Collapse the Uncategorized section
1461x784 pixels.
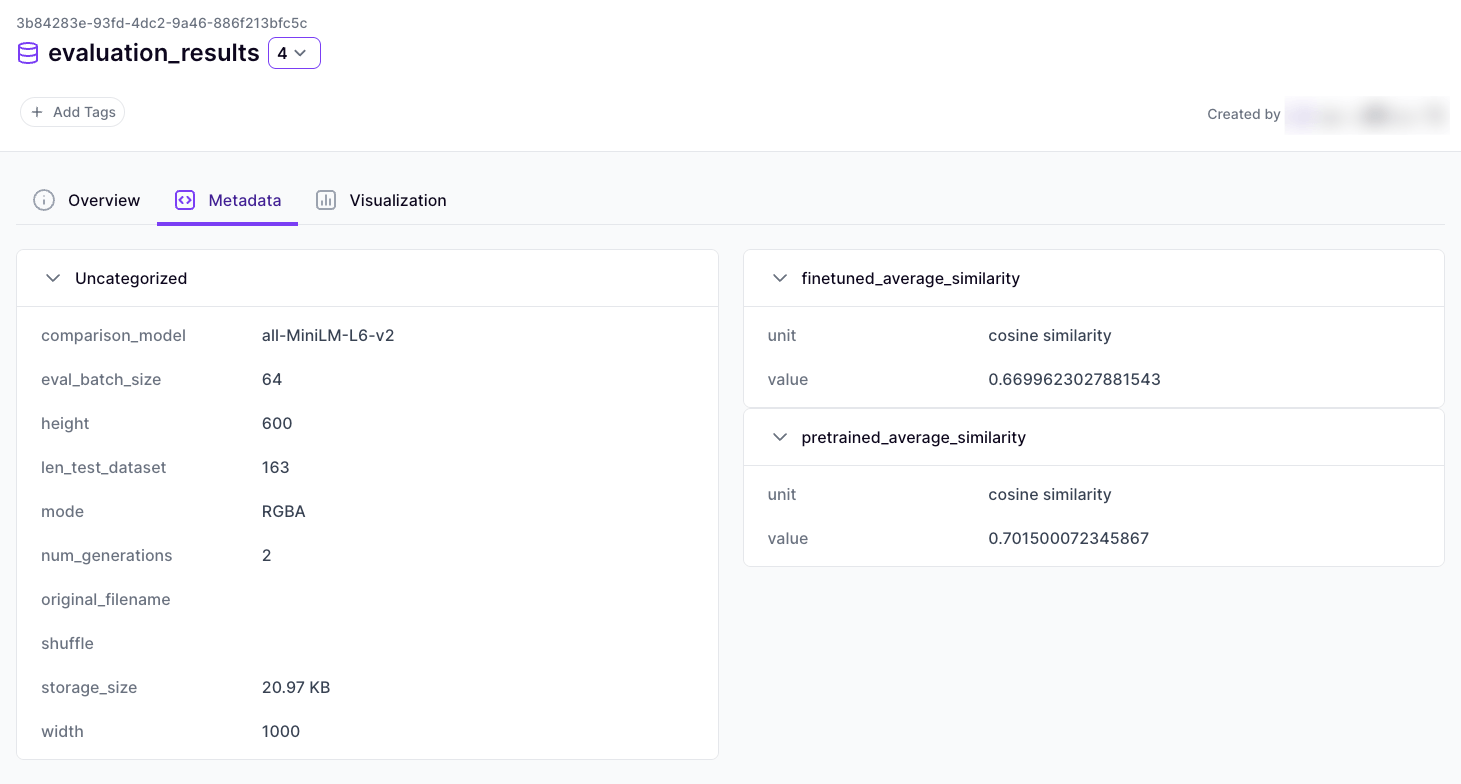click(54, 278)
